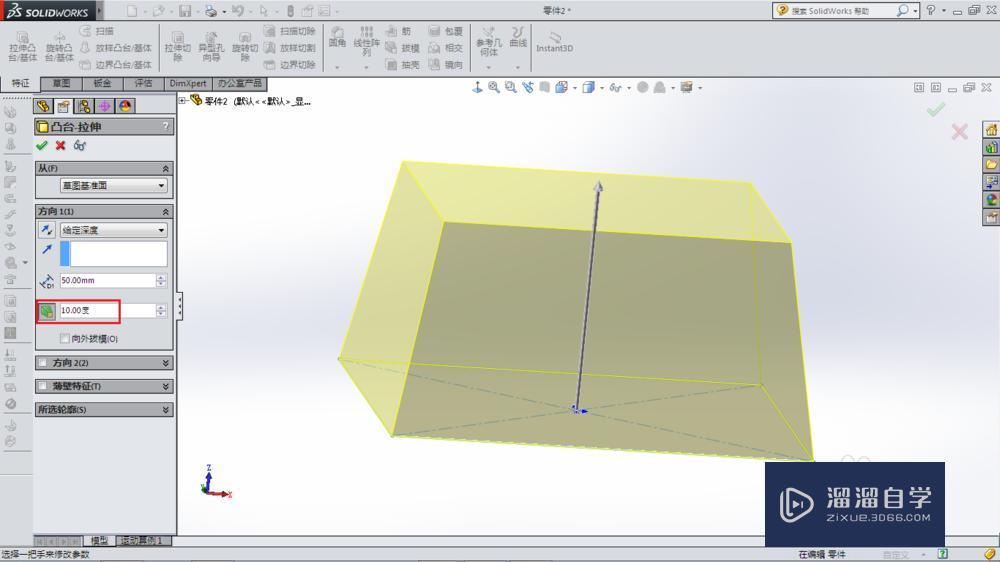This screenshot has width=1000, height=562.
Task: Click the Zoom to Fit icon
Action: pos(494,87)
